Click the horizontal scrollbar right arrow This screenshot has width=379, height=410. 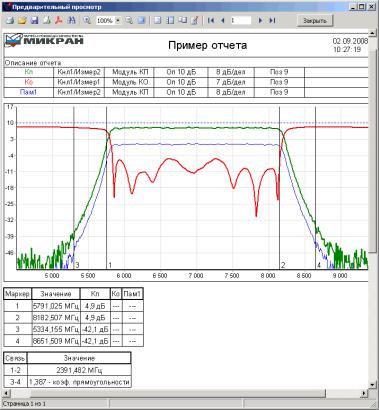364,393
